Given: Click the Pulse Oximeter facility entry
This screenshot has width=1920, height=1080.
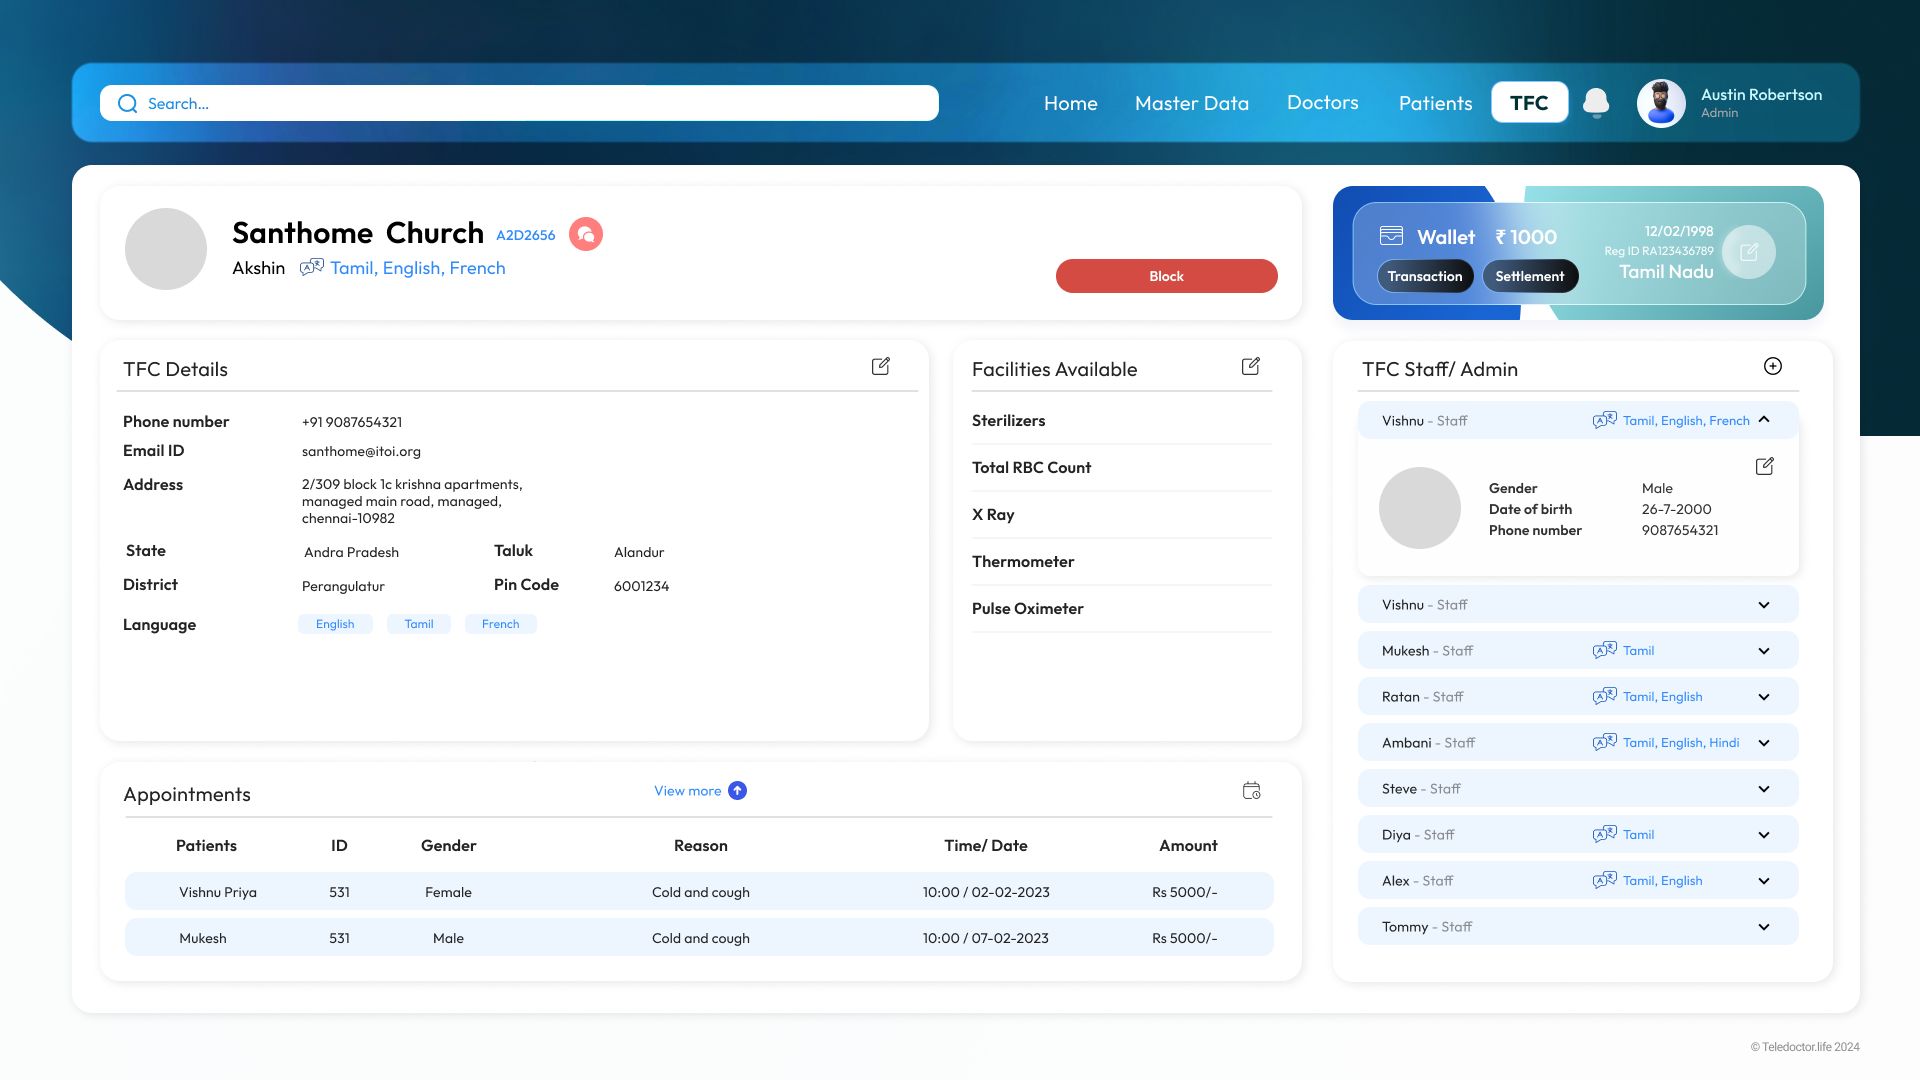Looking at the screenshot, I should click(1028, 609).
